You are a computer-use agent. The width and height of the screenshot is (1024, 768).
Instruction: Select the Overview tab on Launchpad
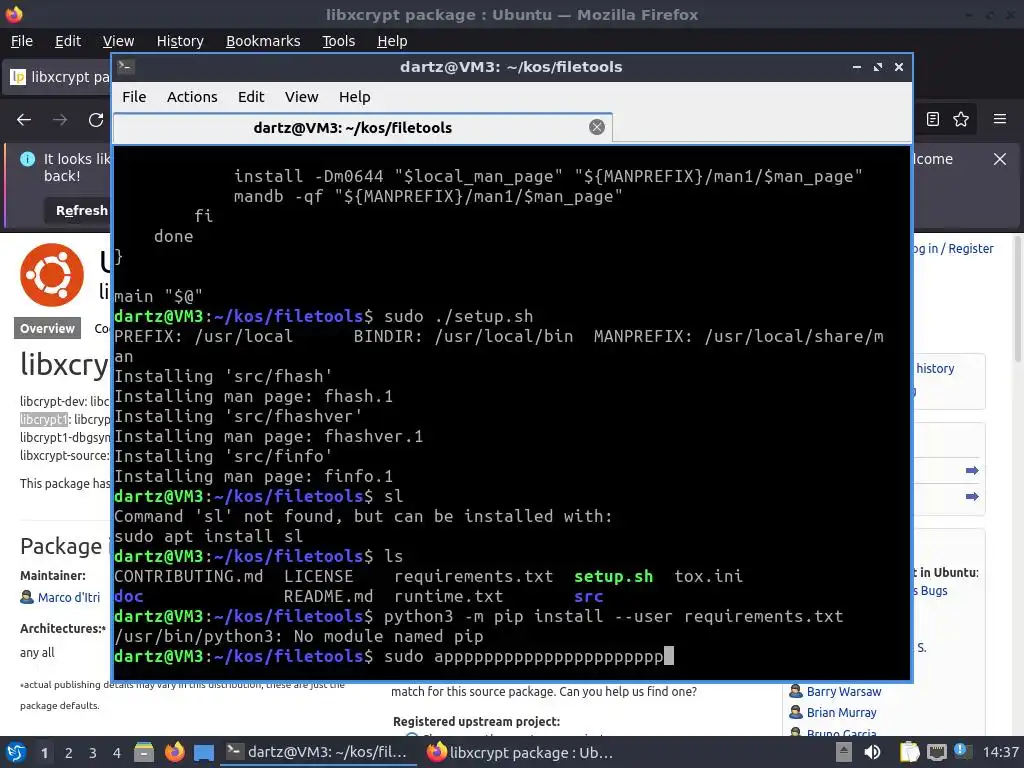point(47,328)
